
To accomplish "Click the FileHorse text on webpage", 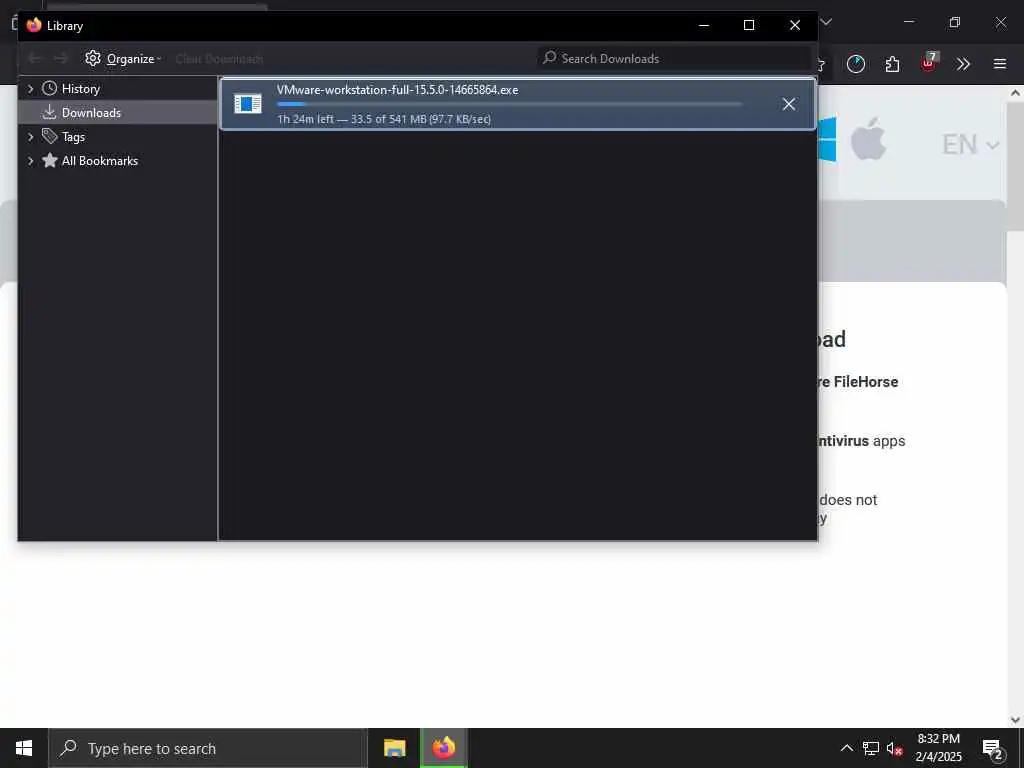I will [x=865, y=381].
